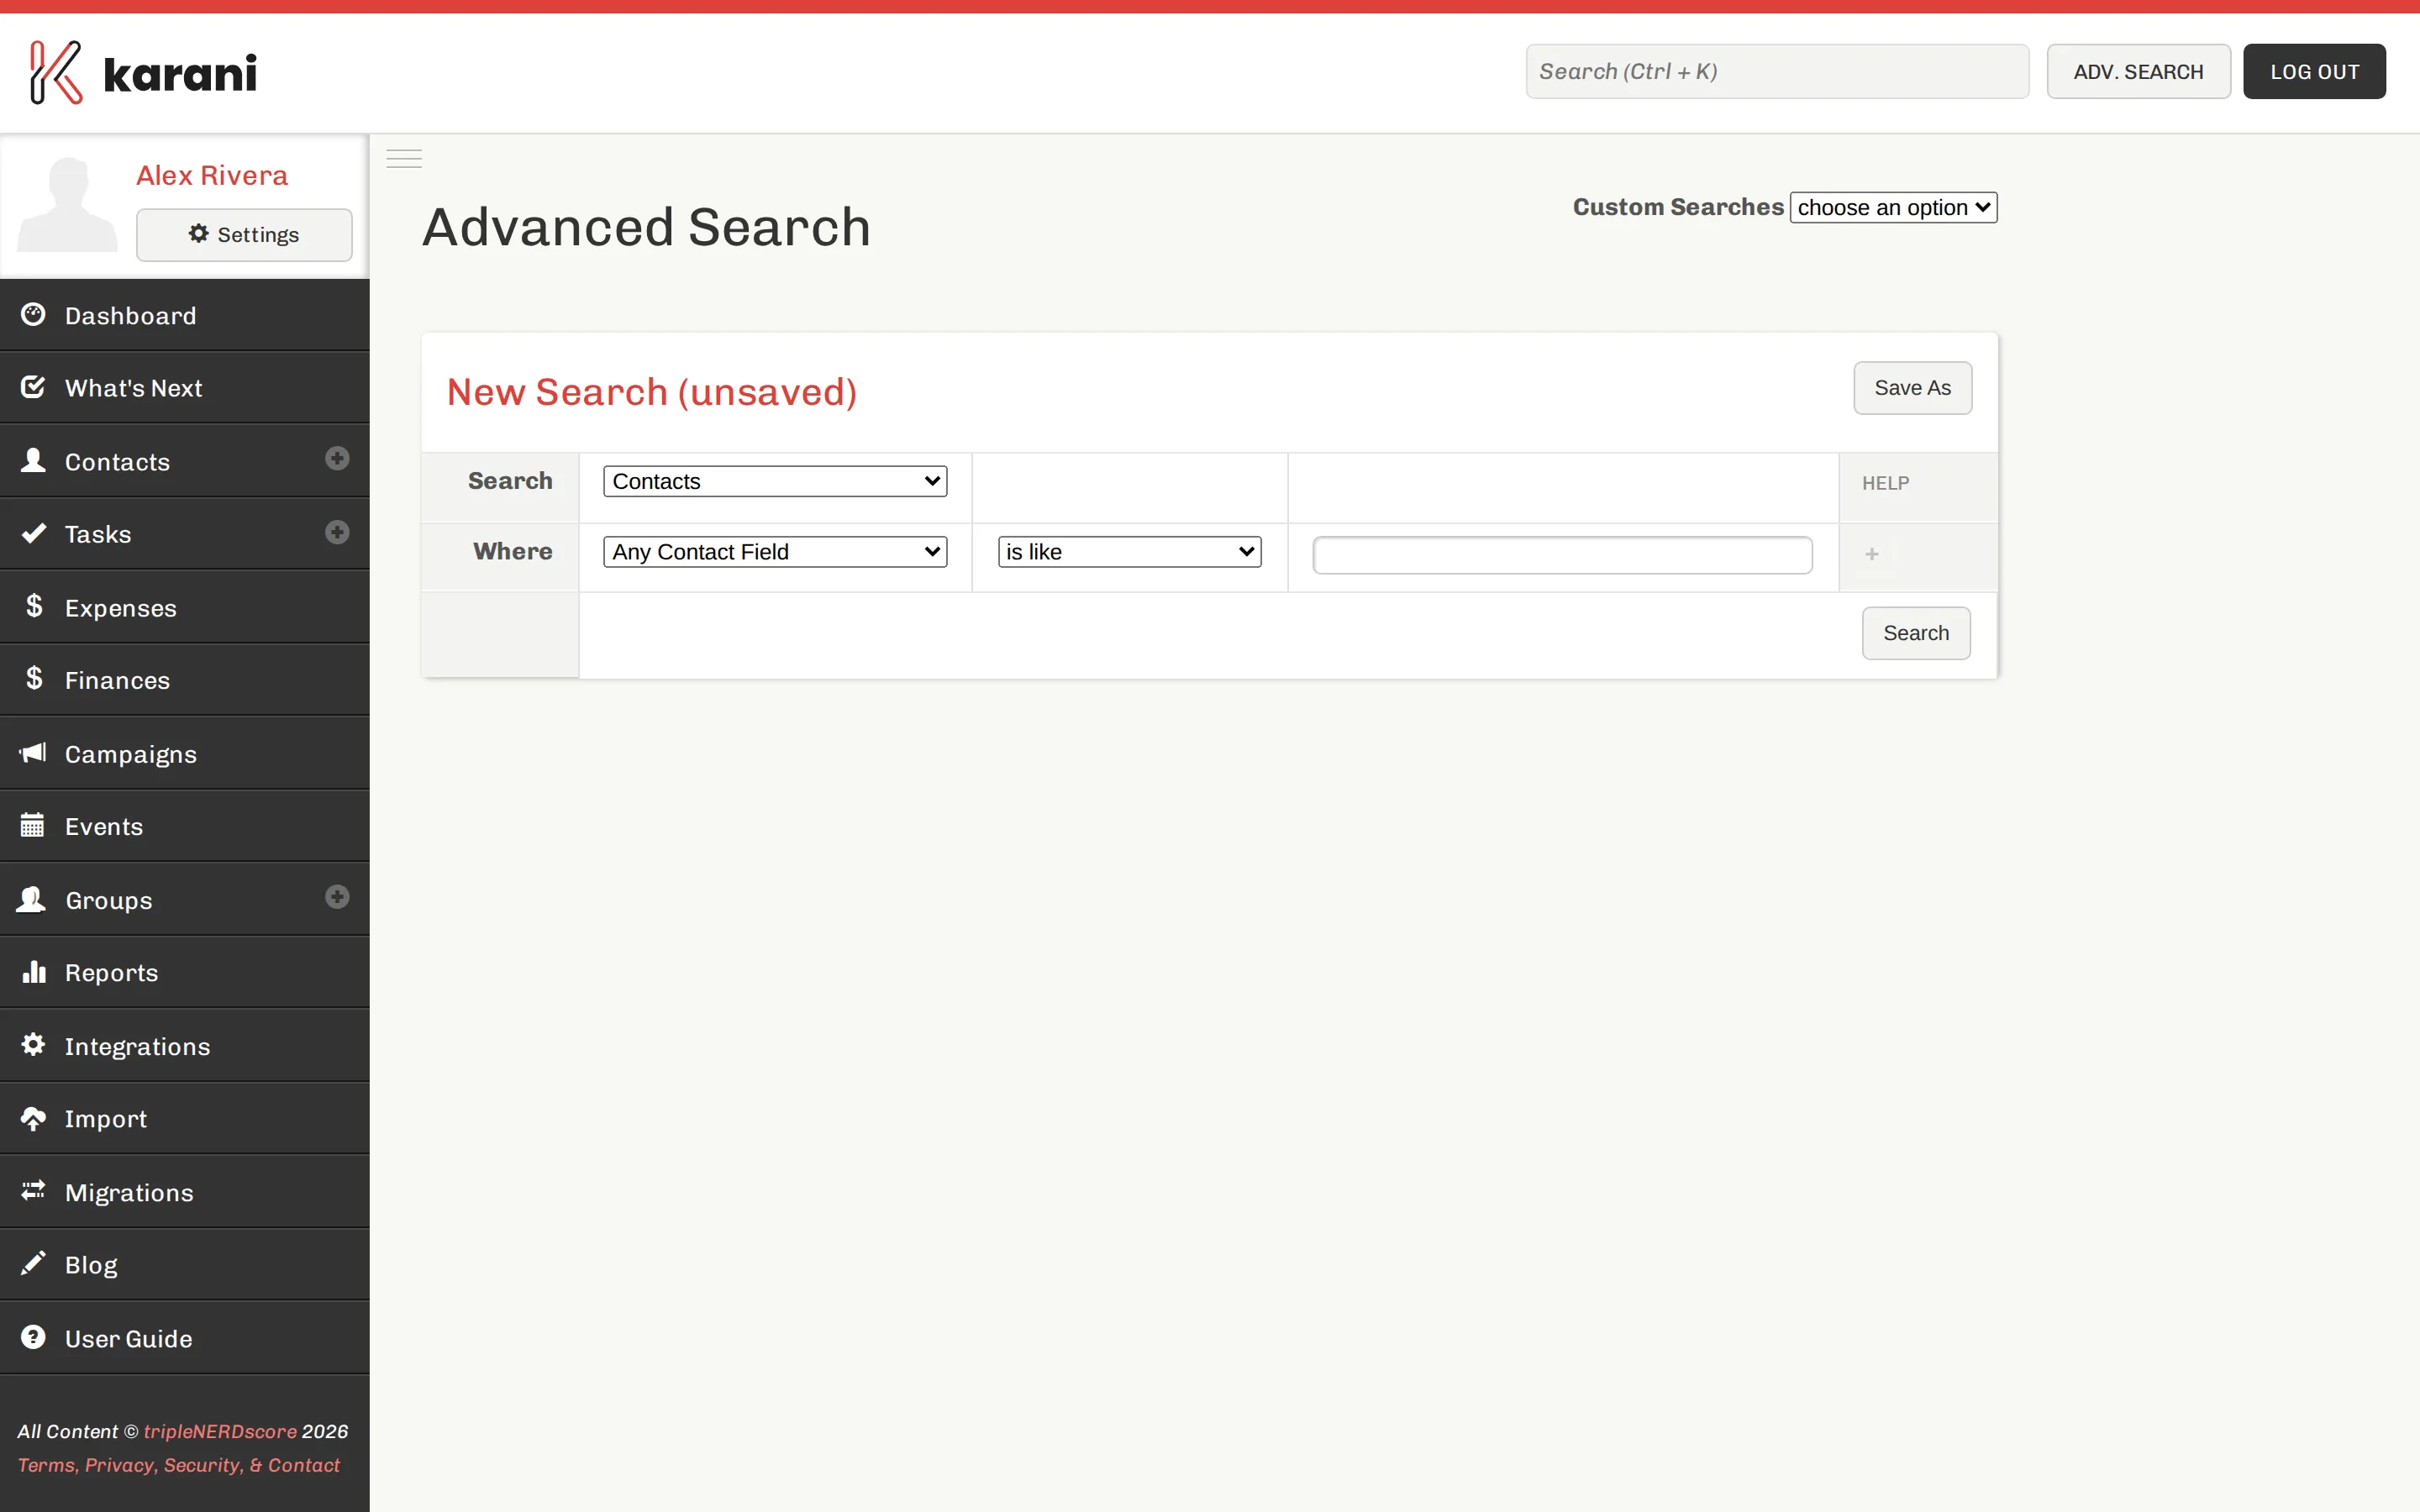
Task: Click the user avatar picture
Action: pos(67,204)
